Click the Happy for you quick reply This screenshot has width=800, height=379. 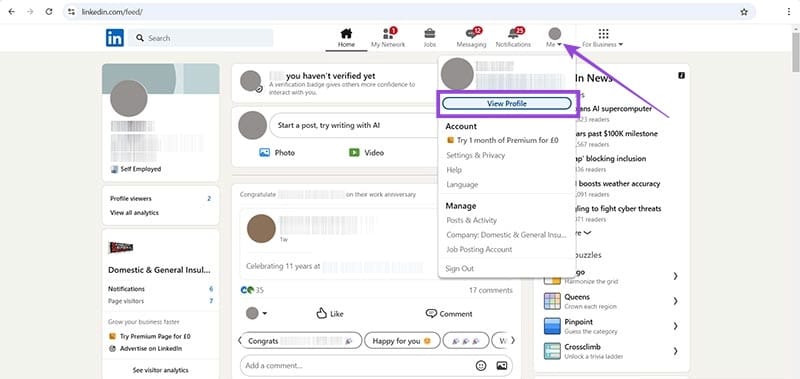[402, 341]
